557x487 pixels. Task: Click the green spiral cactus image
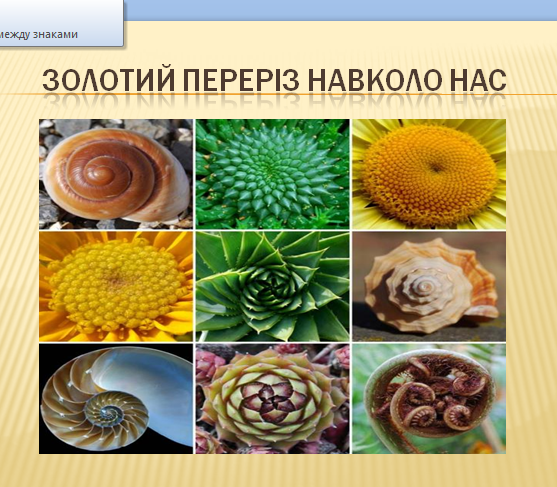coord(272,174)
